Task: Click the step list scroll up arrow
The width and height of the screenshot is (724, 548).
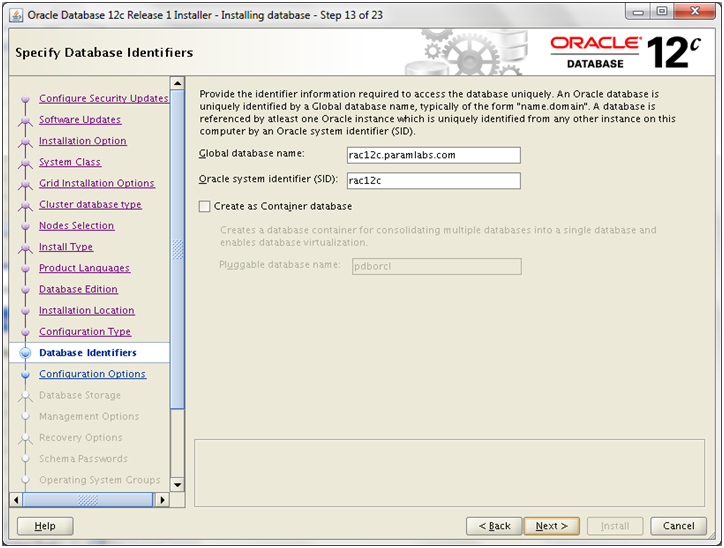Action: 177,84
